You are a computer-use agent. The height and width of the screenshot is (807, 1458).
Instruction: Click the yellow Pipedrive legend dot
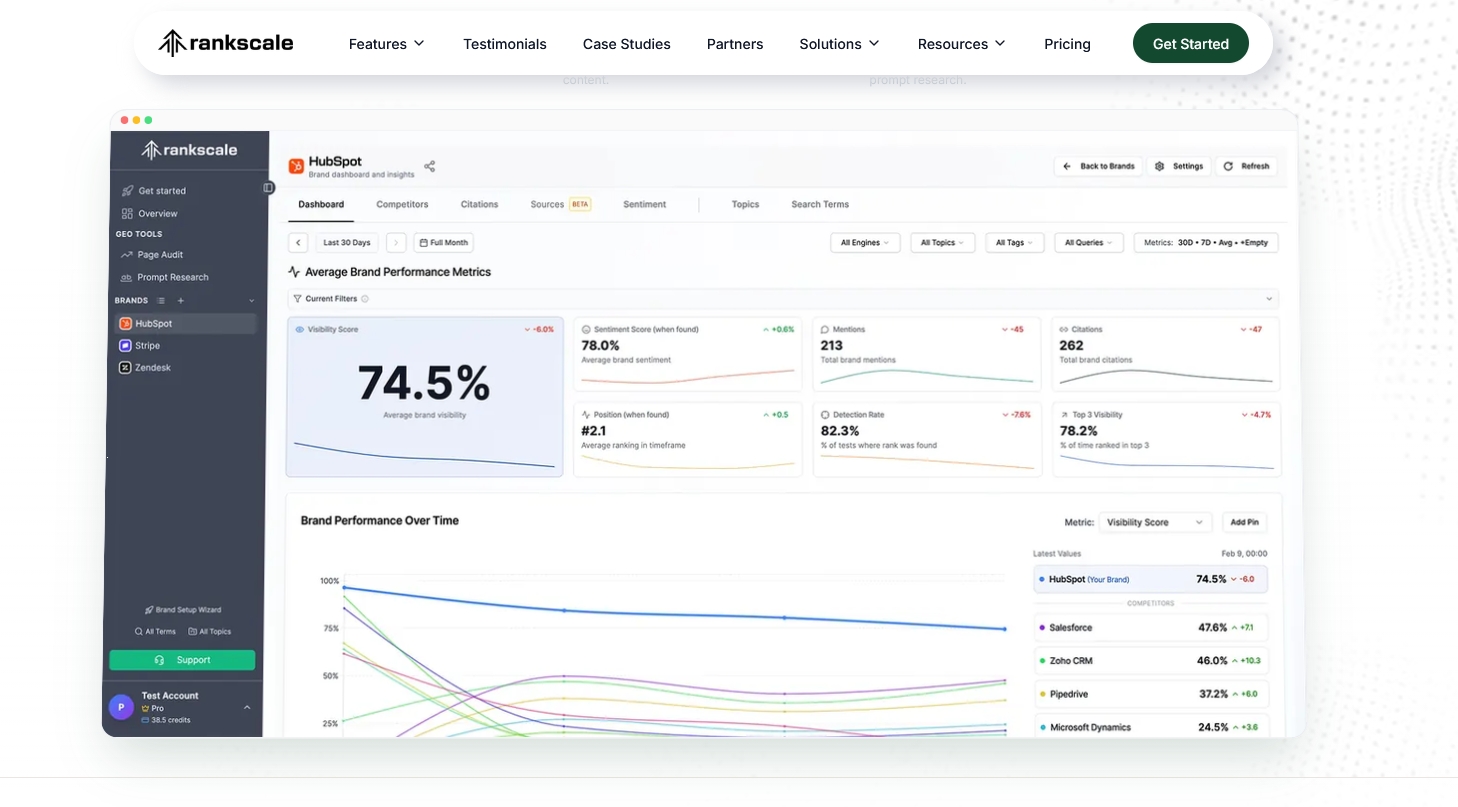coord(1042,694)
